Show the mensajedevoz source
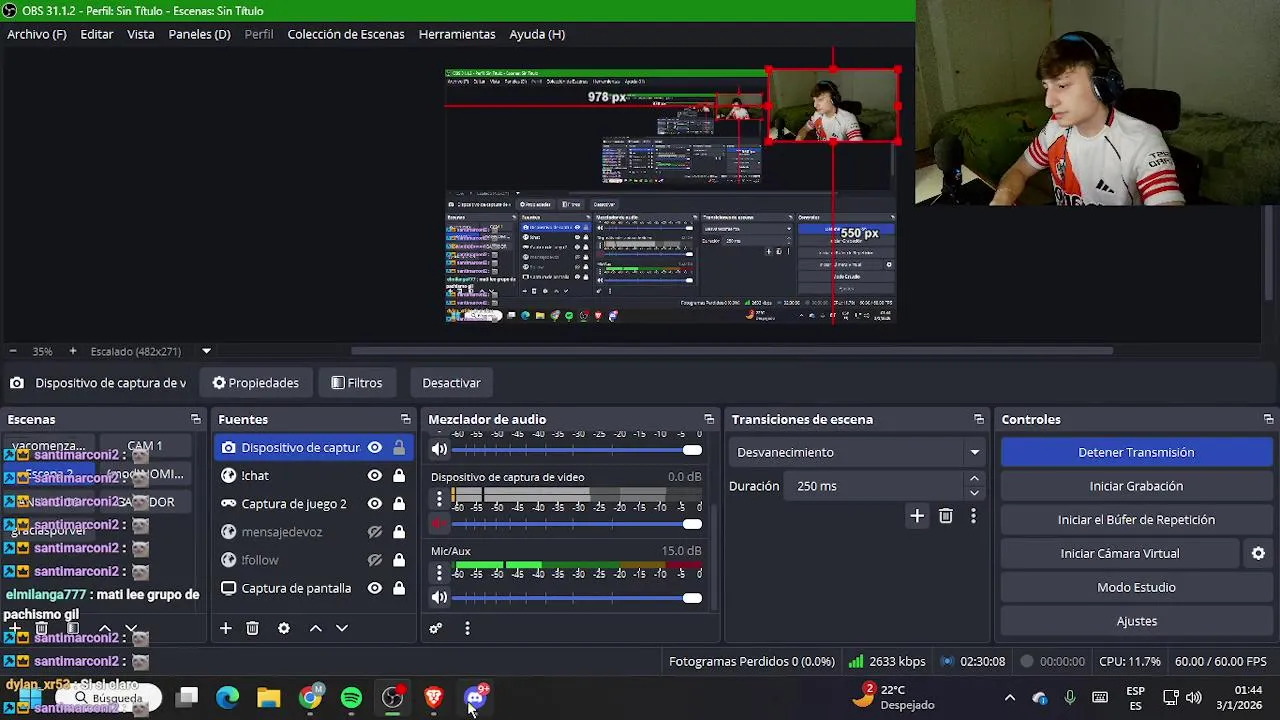Viewport: 1280px width, 720px height. [374, 531]
